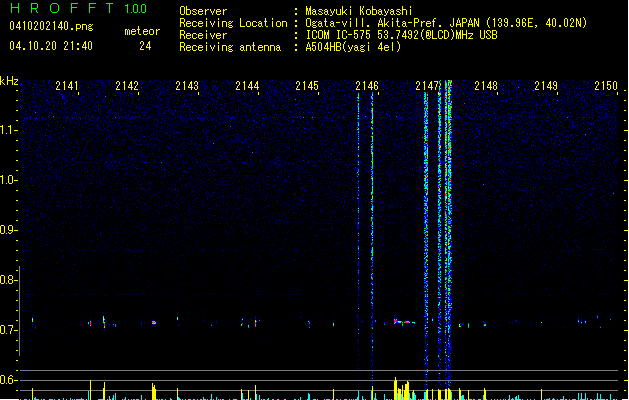Image resolution: width=629 pixels, height=400 pixels.
Task: Select the meteor count value 24
Action: [x=145, y=46]
